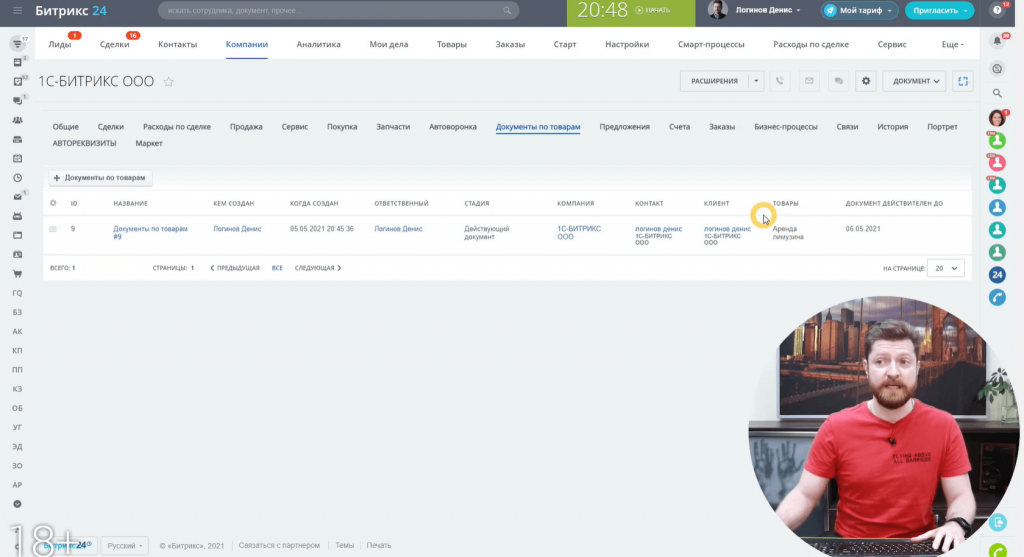Open the clock icon in left sidebar
Screen dimensions: 1024x557
[18, 178]
